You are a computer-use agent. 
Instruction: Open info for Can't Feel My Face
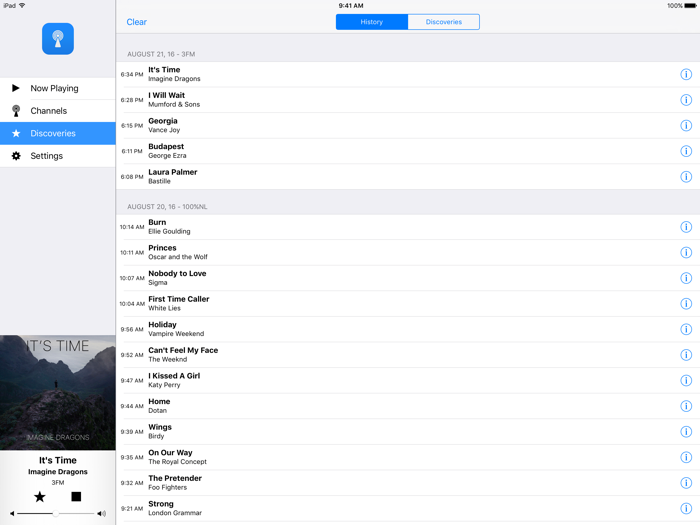(x=686, y=355)
